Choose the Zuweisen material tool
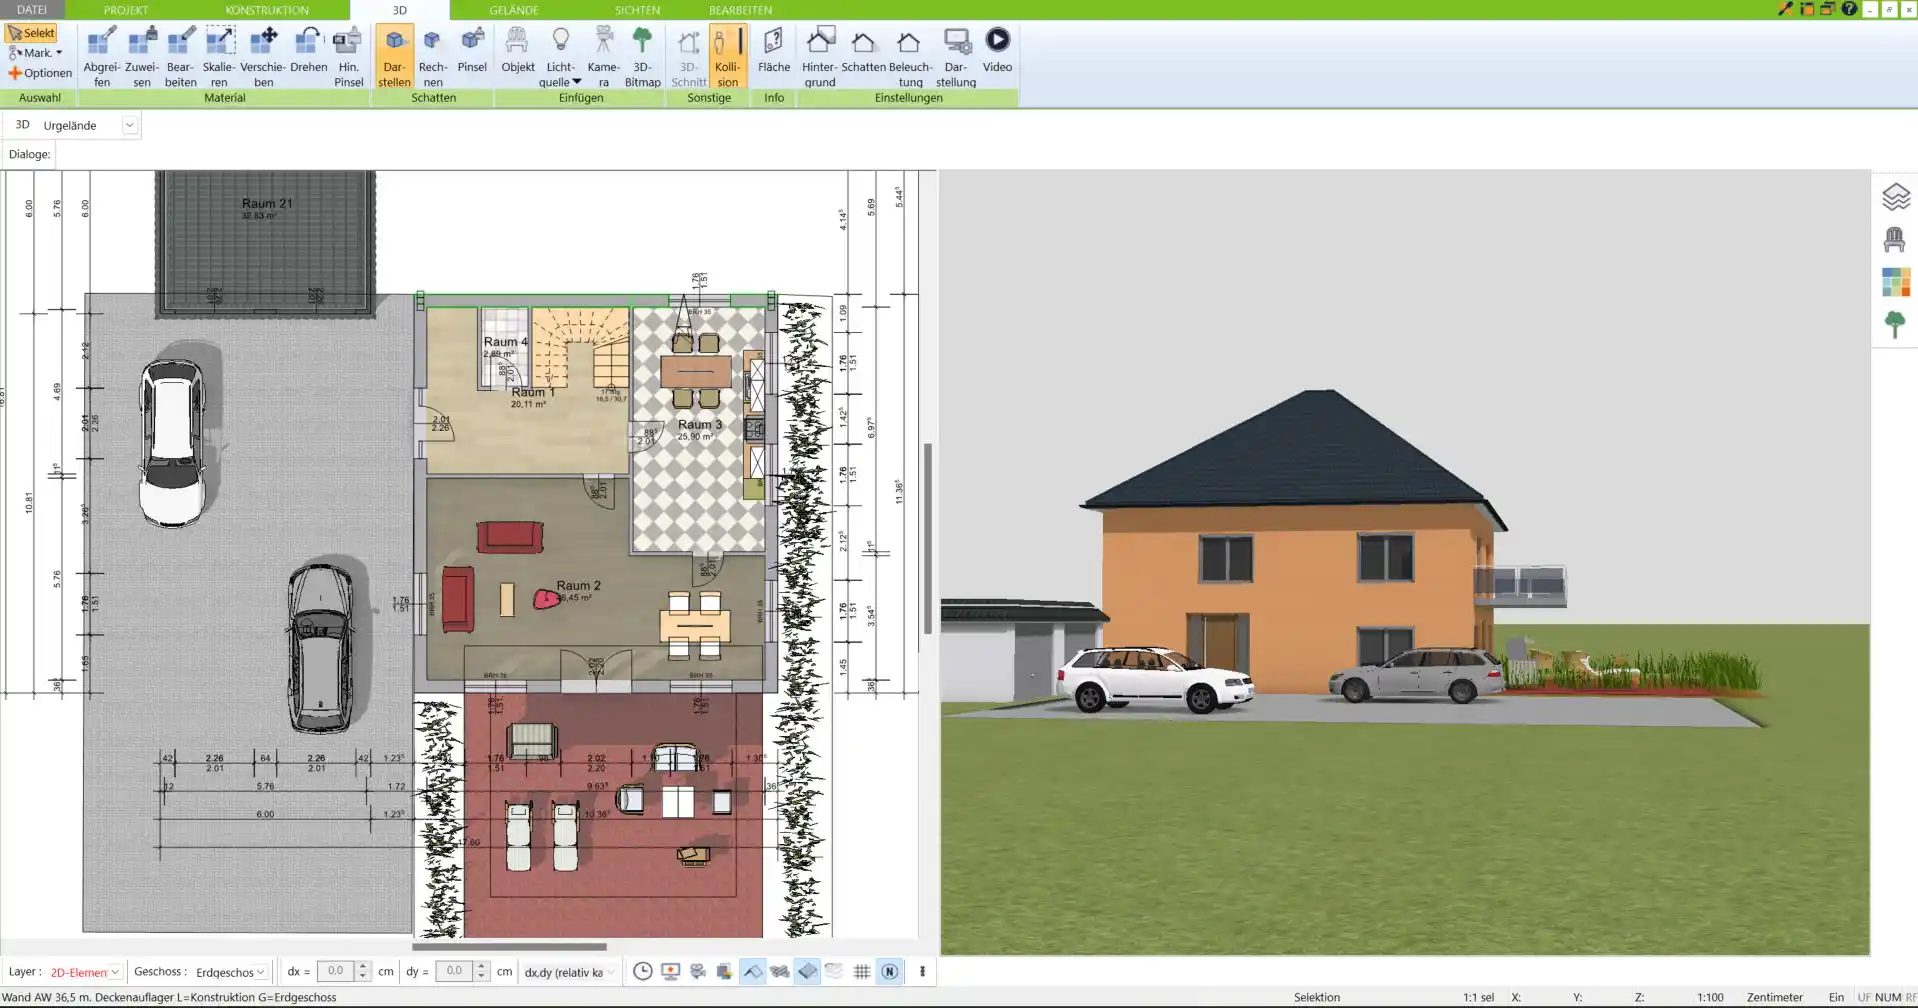This screenshot has width=1918, height=1008. pos(142,58)
